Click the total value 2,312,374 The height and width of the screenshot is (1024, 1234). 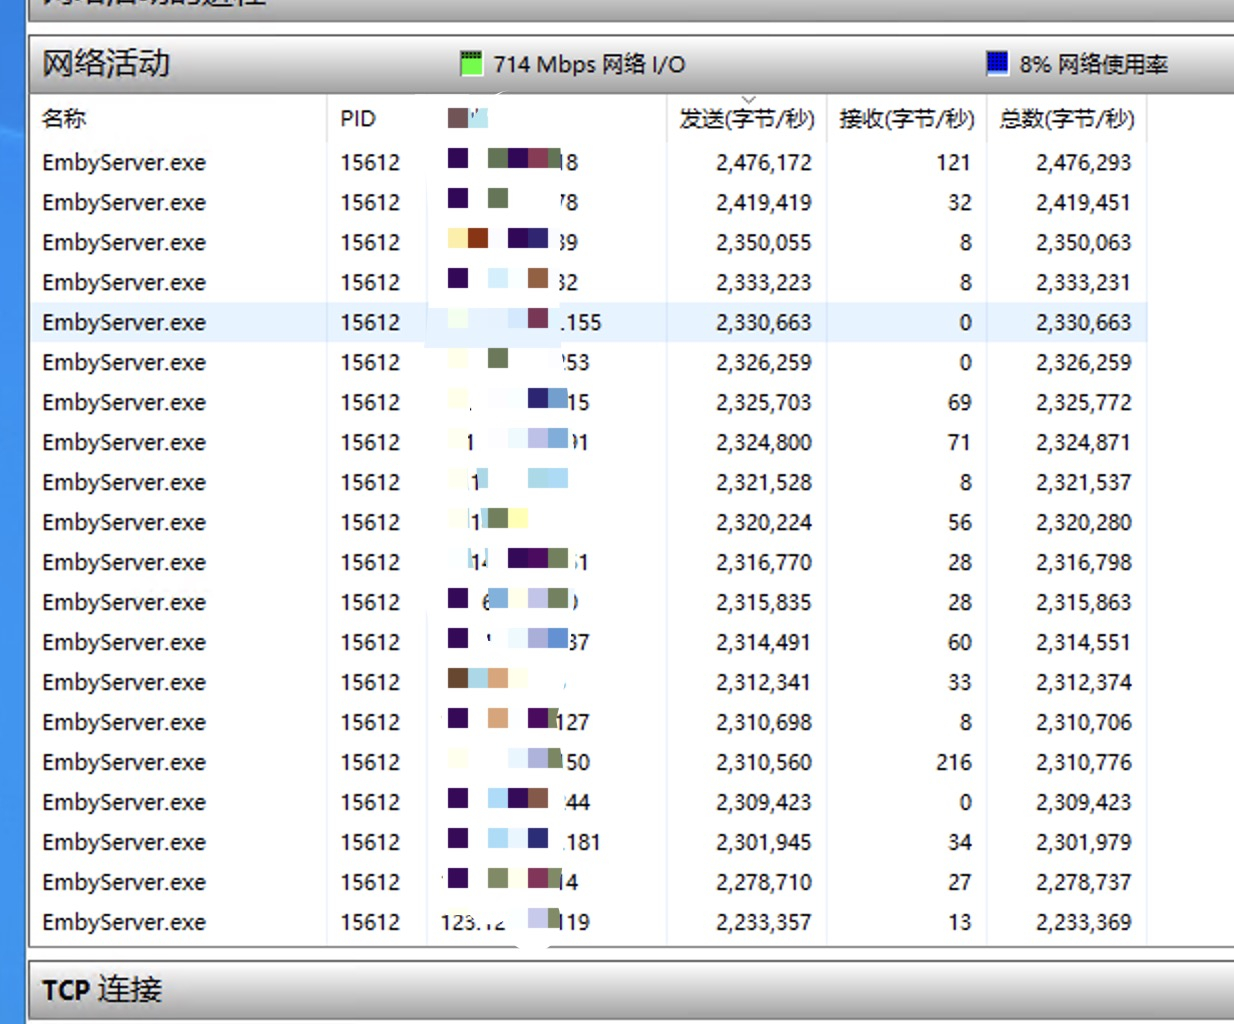(x=1084, y=682)
